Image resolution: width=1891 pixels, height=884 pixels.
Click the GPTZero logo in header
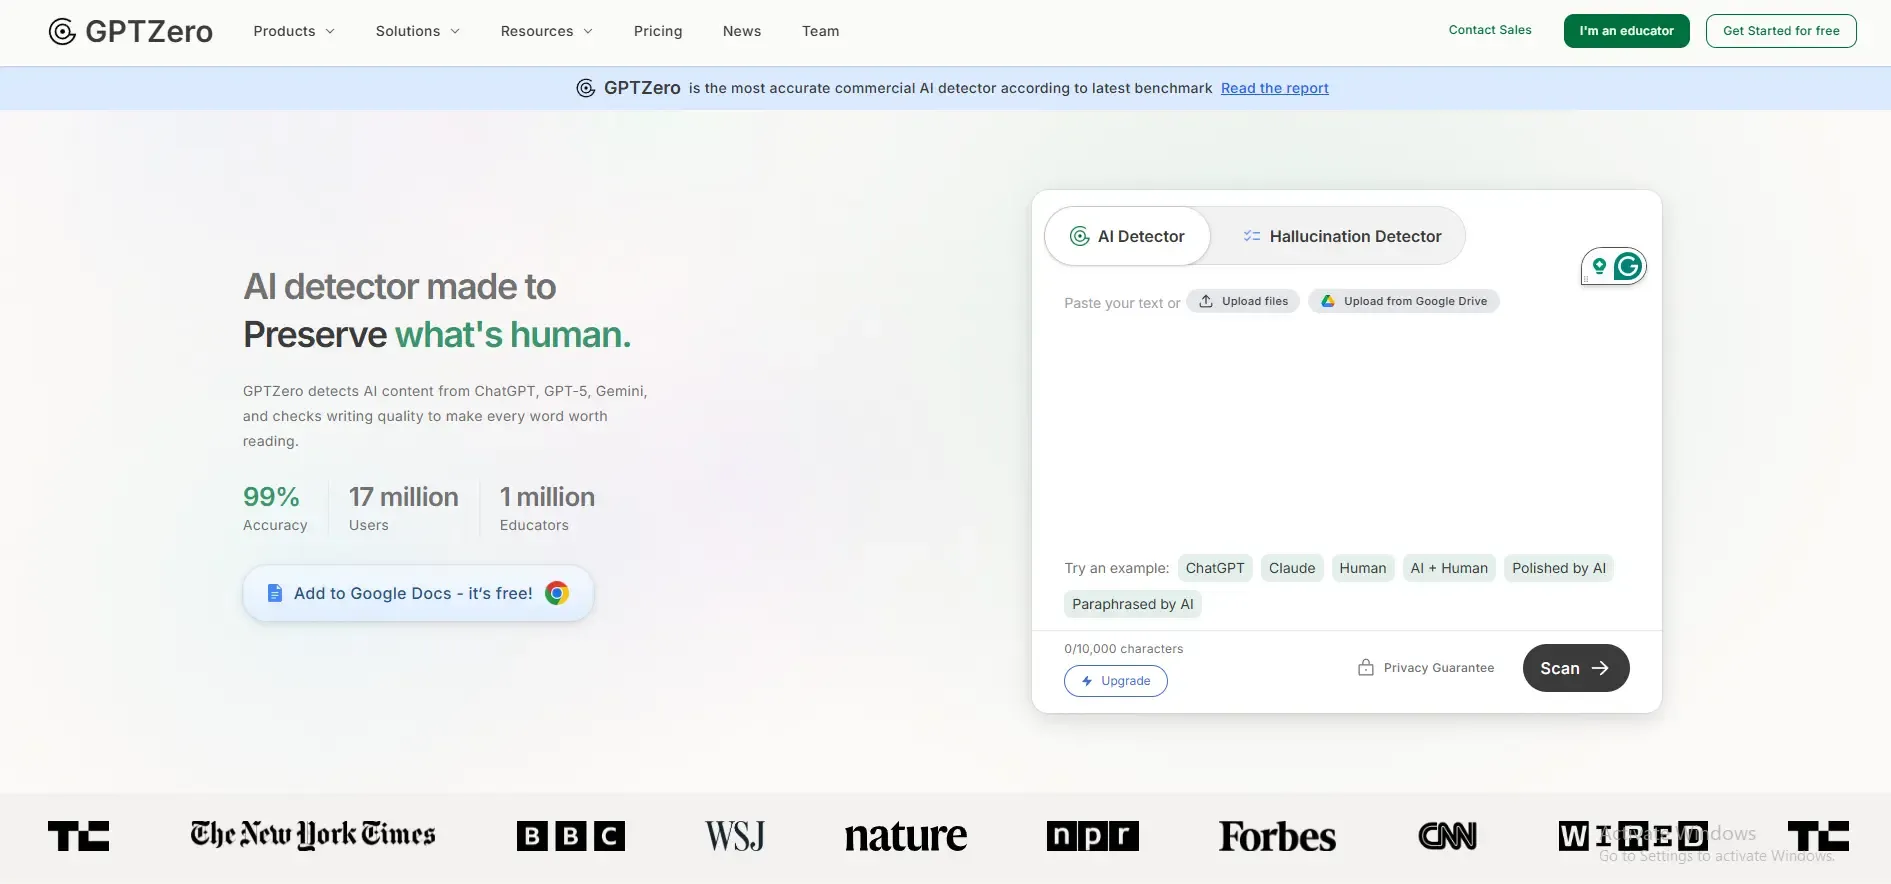(x=131, y=32)
